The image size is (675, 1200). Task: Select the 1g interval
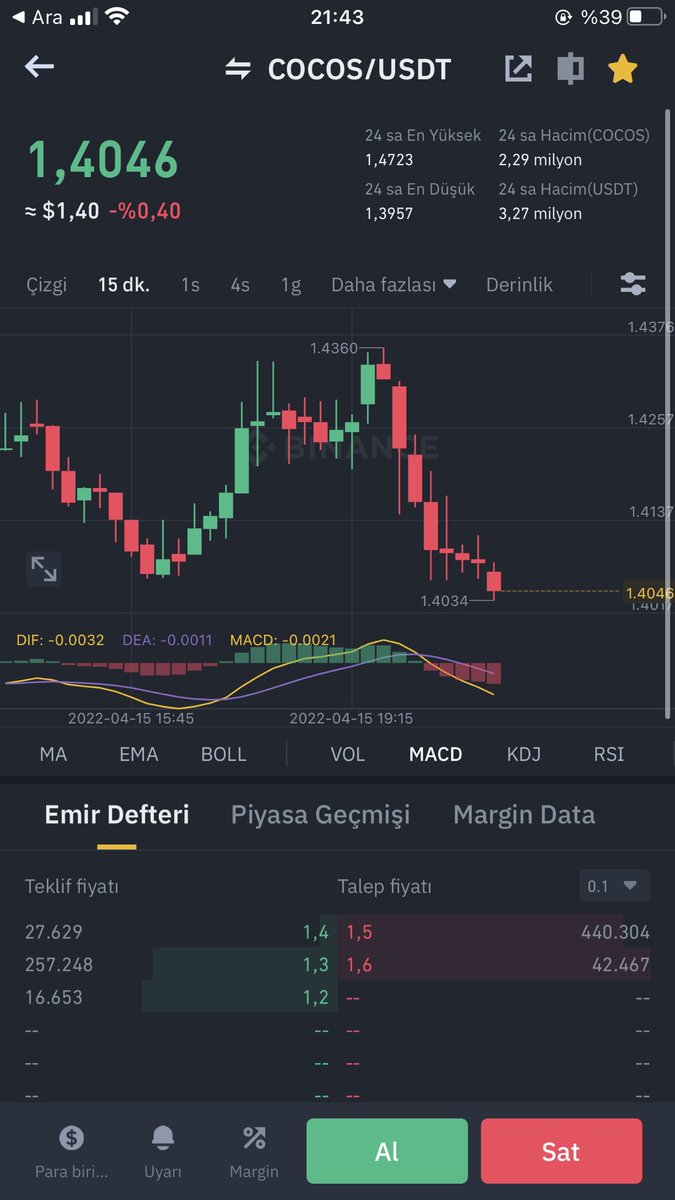click(x=291, y=285)
